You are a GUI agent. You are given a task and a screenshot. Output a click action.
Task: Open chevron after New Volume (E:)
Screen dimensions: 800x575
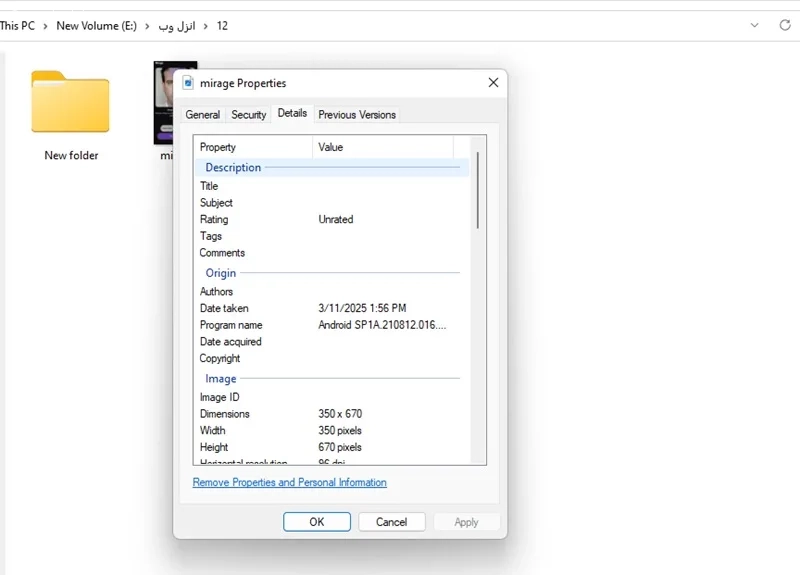click(x=147, y=26)
